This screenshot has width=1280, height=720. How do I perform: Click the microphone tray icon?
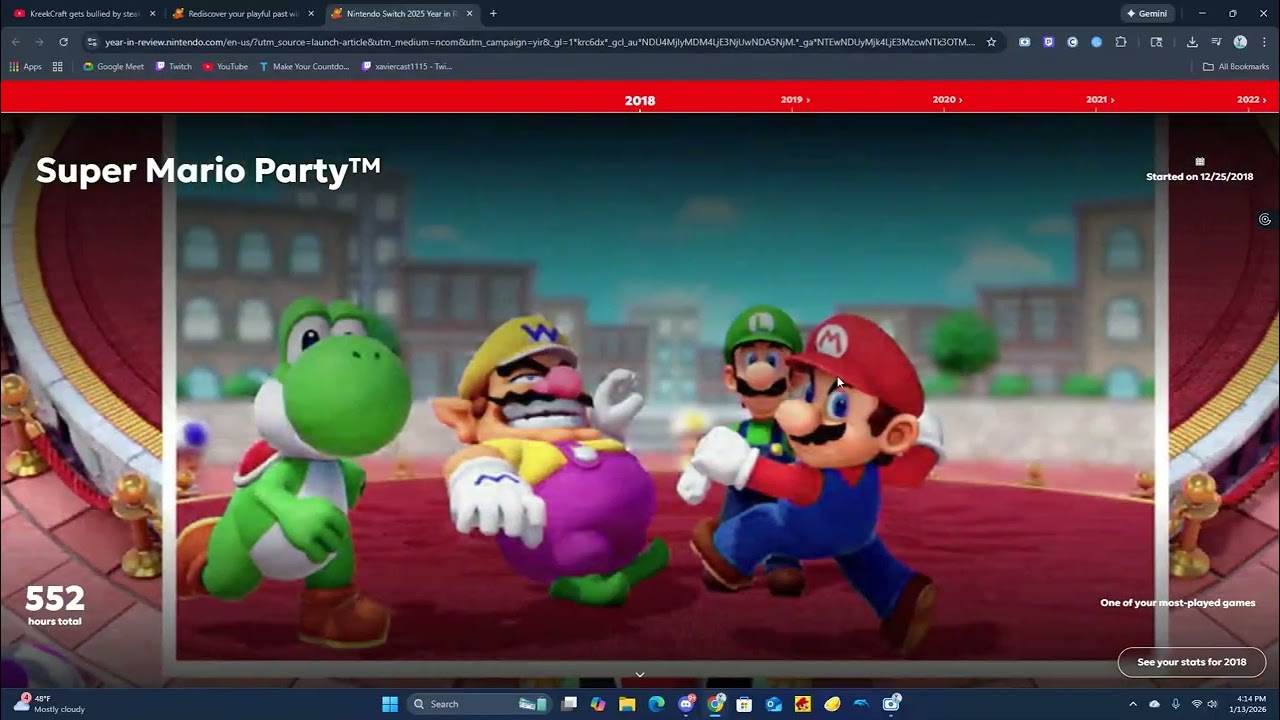coord(1176,704)
